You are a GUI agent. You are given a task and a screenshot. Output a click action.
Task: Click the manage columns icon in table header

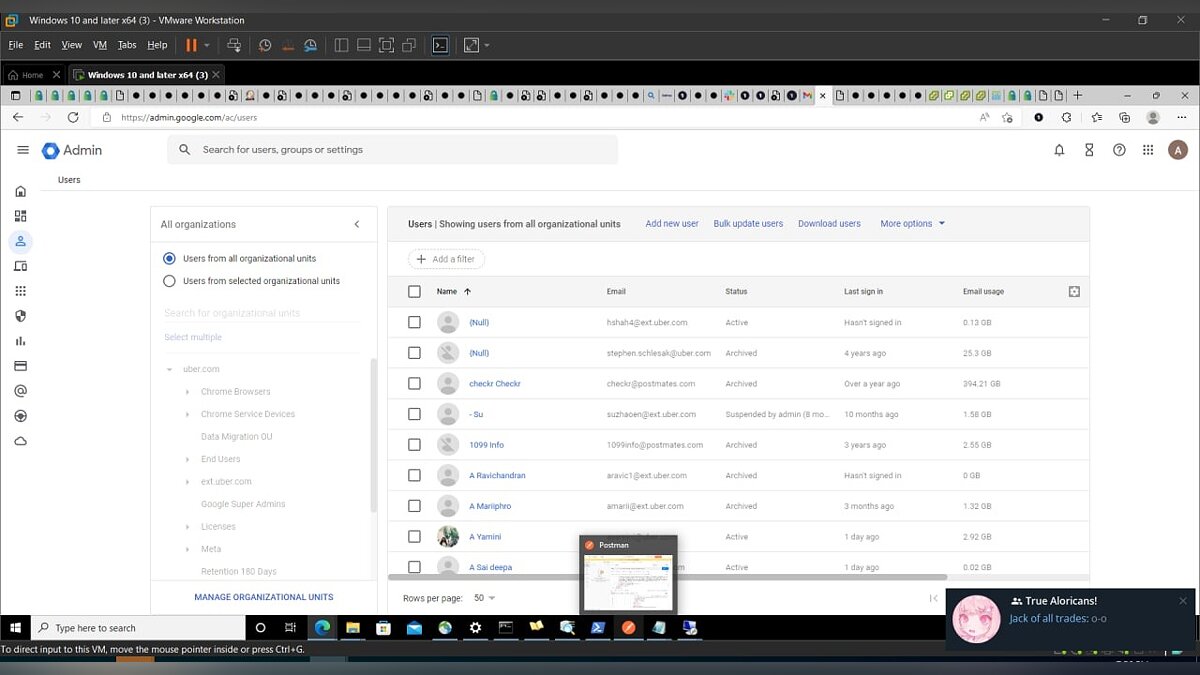click(x=1074, y=291)
